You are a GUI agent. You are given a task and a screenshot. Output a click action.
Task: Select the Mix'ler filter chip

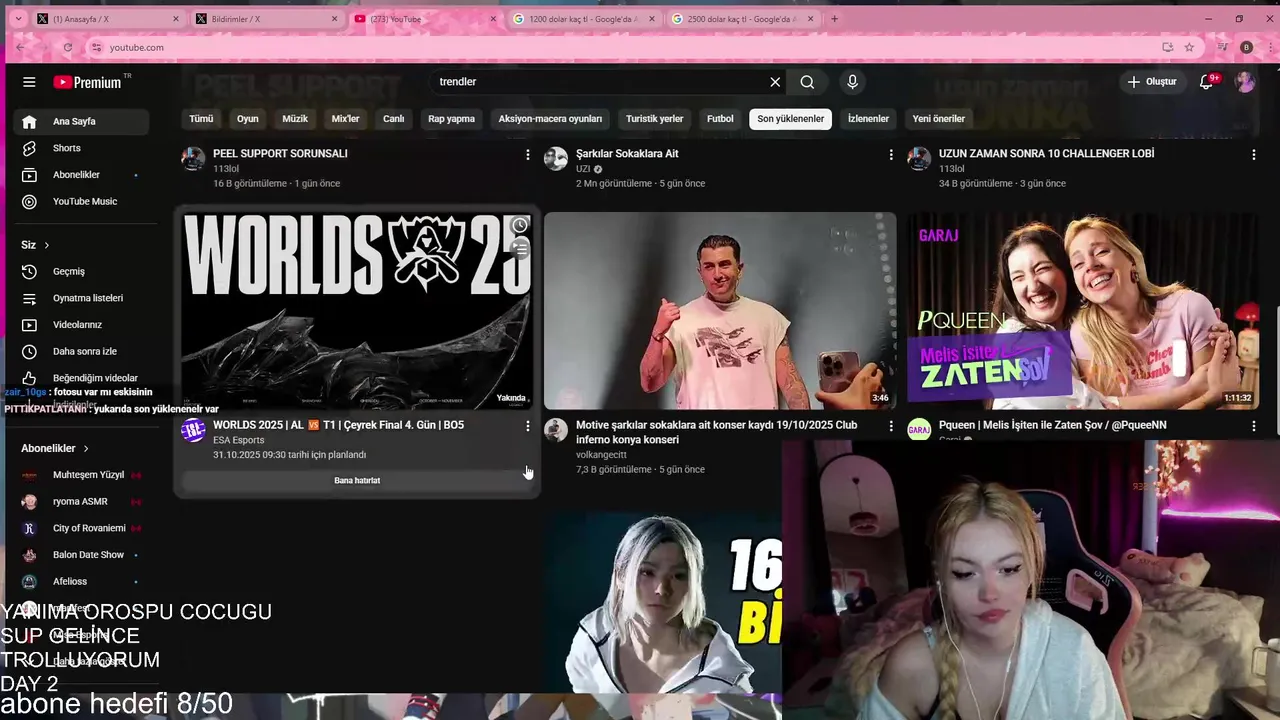point(345,119)
